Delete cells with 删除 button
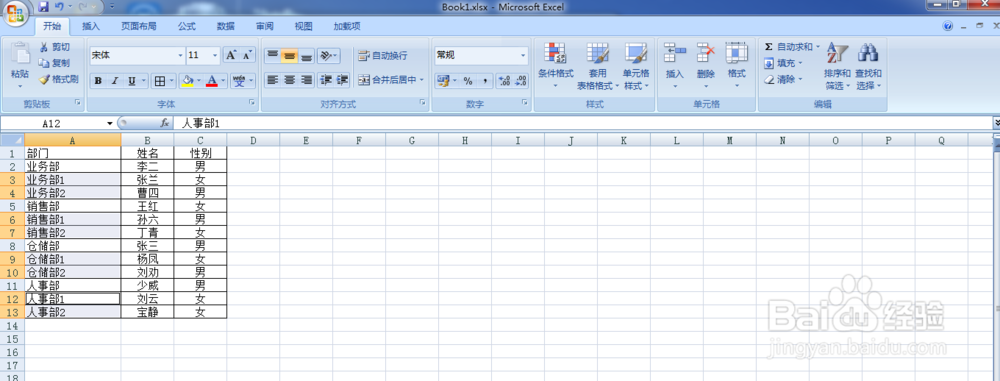The width and height of the screenshot is (1000, 381). pyautogui.click(x=706, y=66)
